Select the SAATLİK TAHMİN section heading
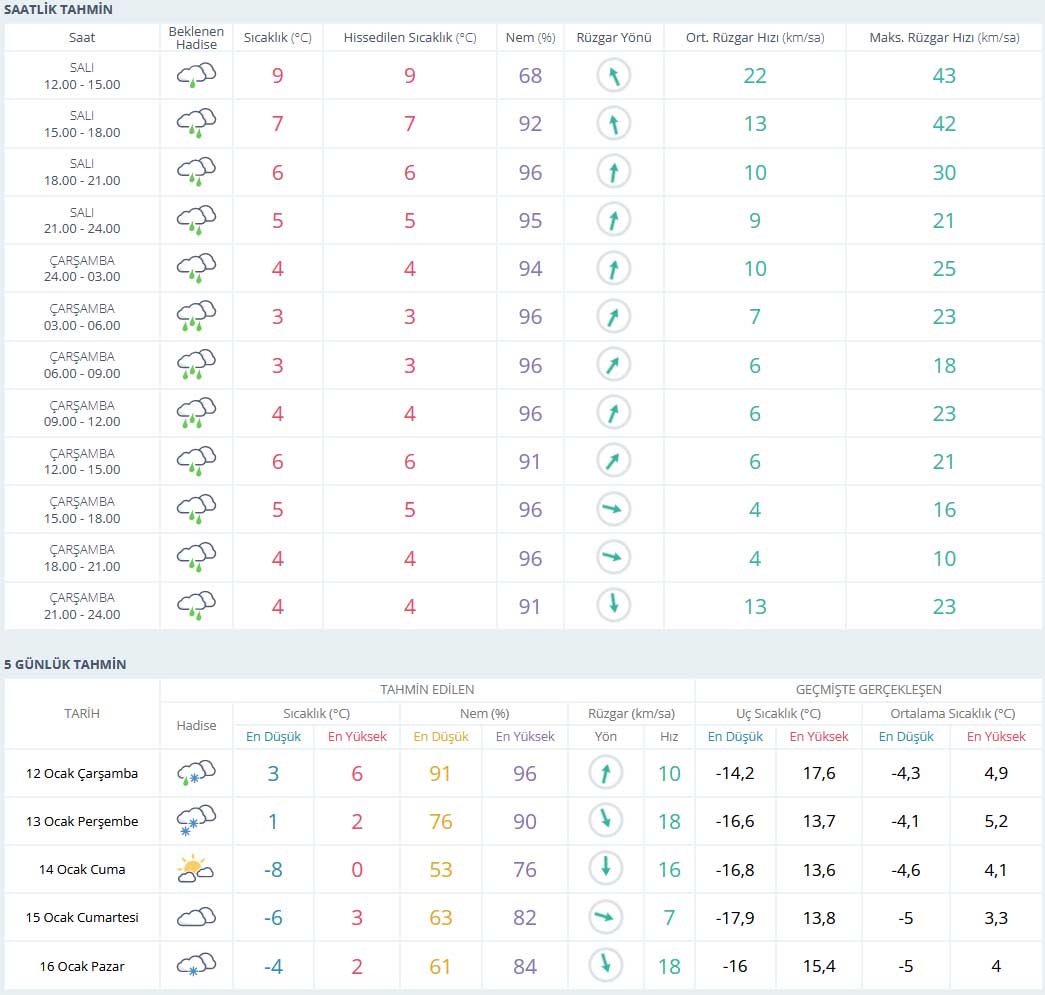1045x995 pixels. [x=58, y=10]
